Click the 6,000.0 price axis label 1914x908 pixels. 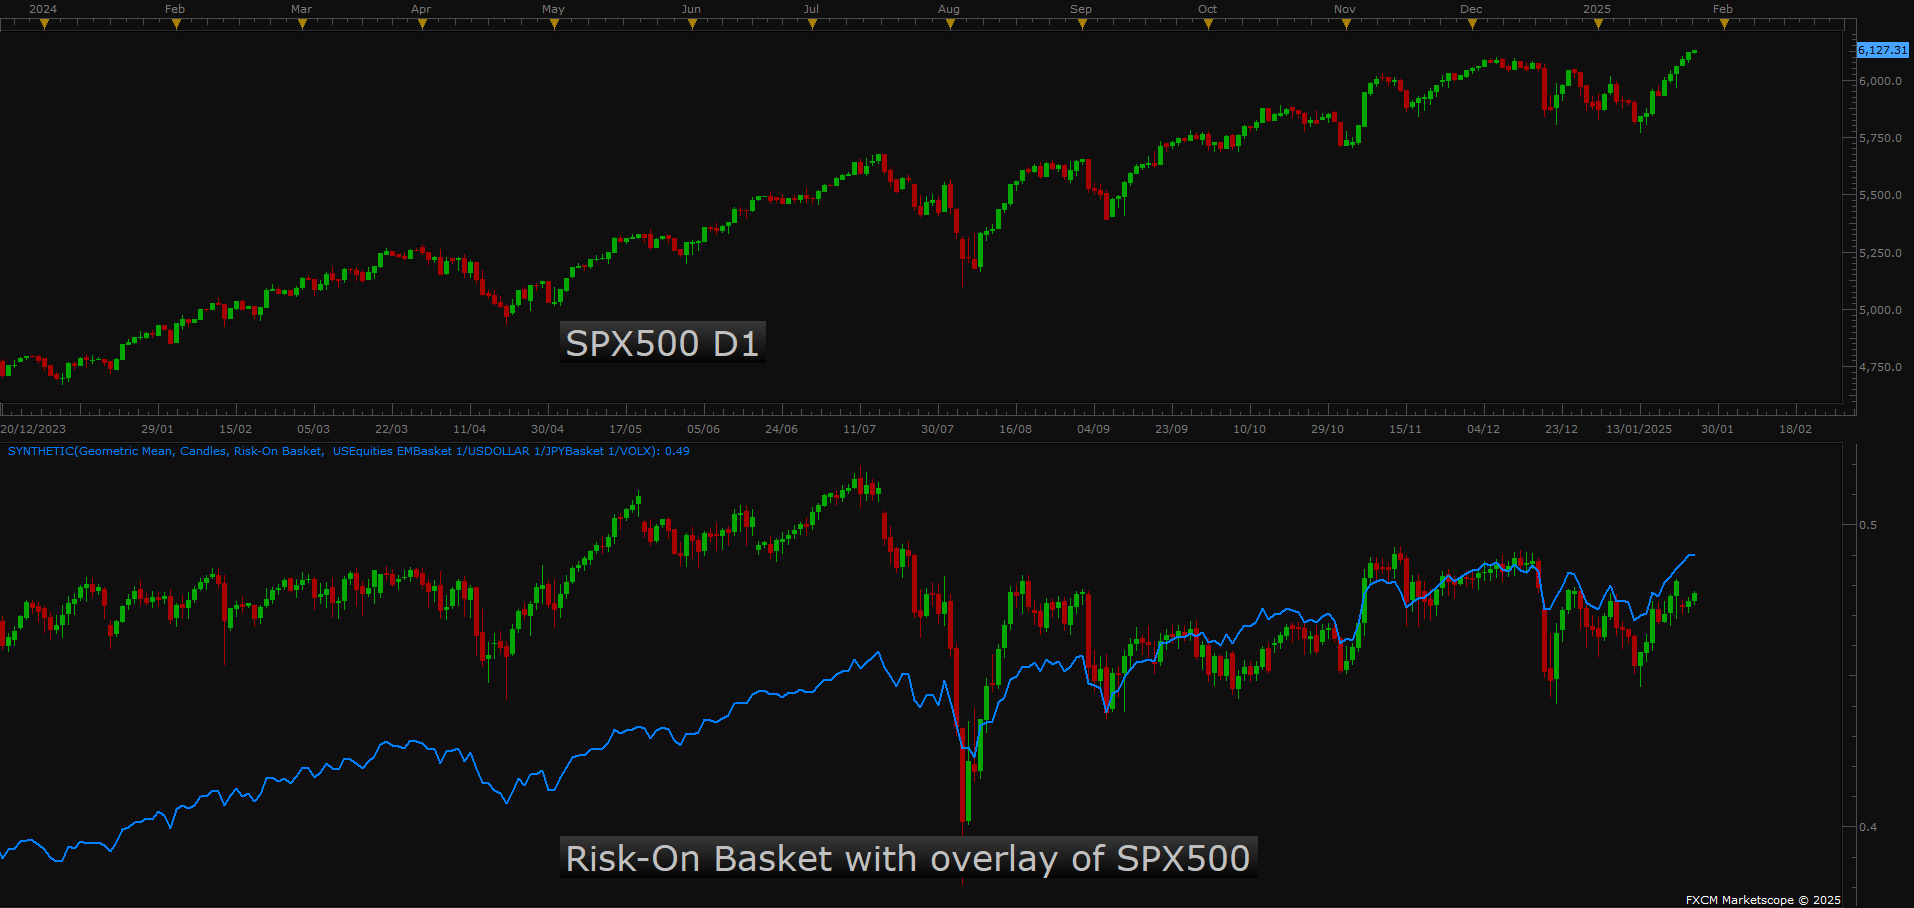point(1880,81)
